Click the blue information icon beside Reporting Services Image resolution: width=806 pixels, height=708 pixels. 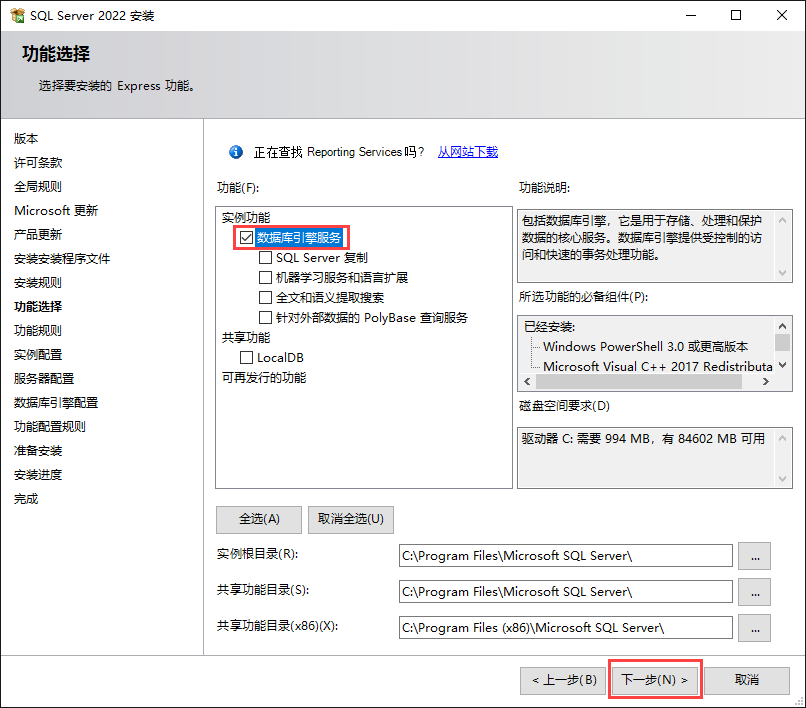click(x=236, y=152)
